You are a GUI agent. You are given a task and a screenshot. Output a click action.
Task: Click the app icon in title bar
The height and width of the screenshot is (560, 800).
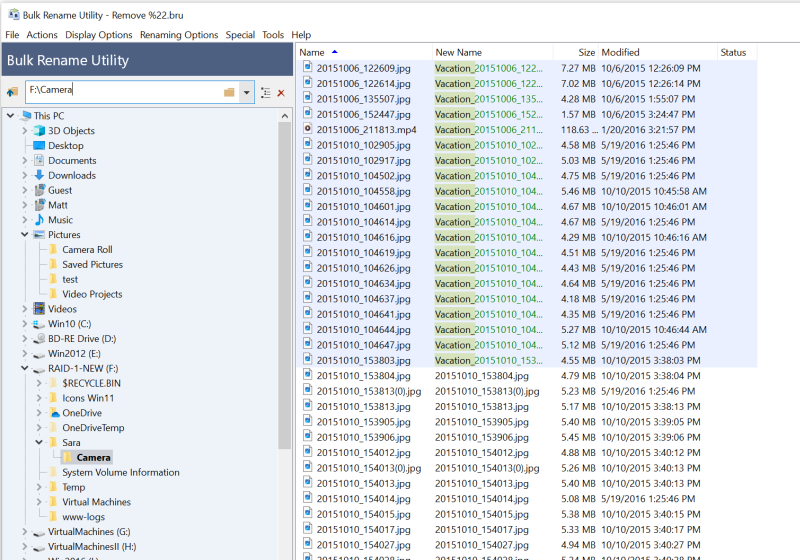[x=13, y=14]
